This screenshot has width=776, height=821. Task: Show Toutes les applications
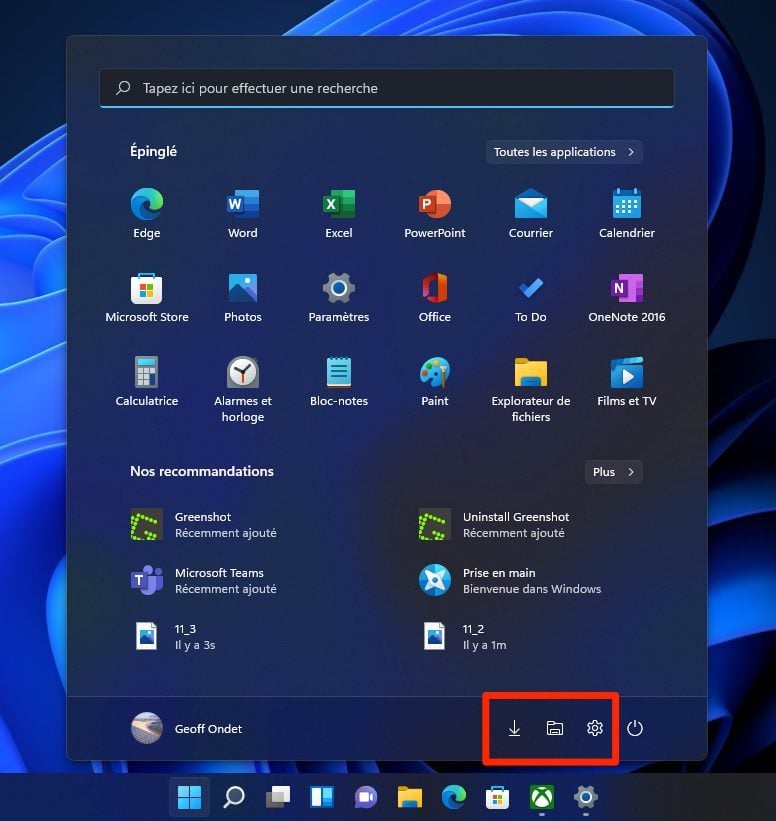point(564,152)
